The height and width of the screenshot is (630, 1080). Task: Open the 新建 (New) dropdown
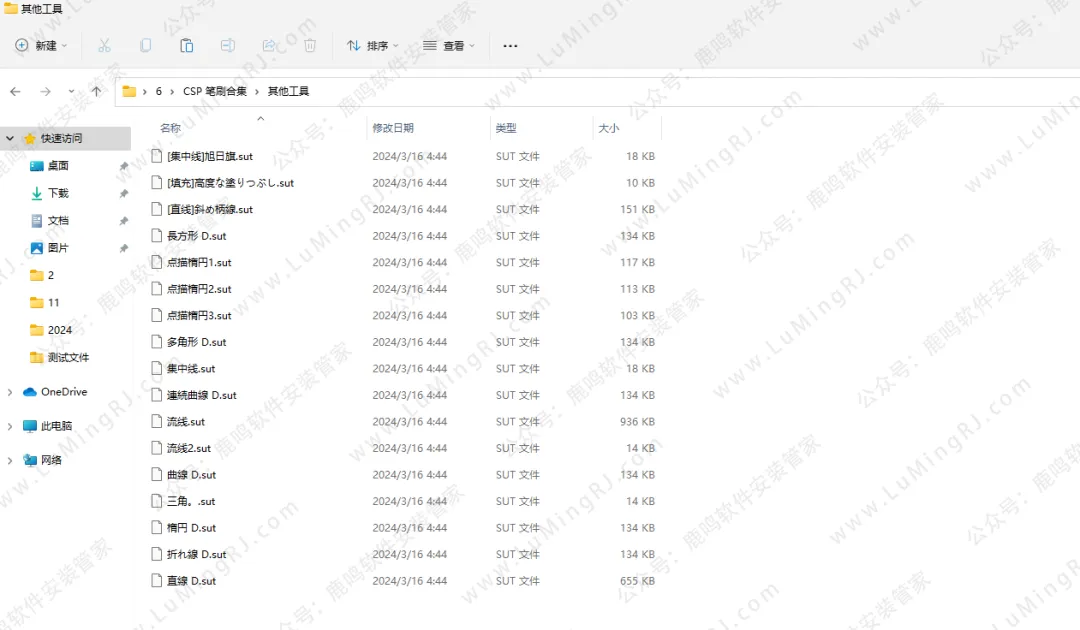41,46
